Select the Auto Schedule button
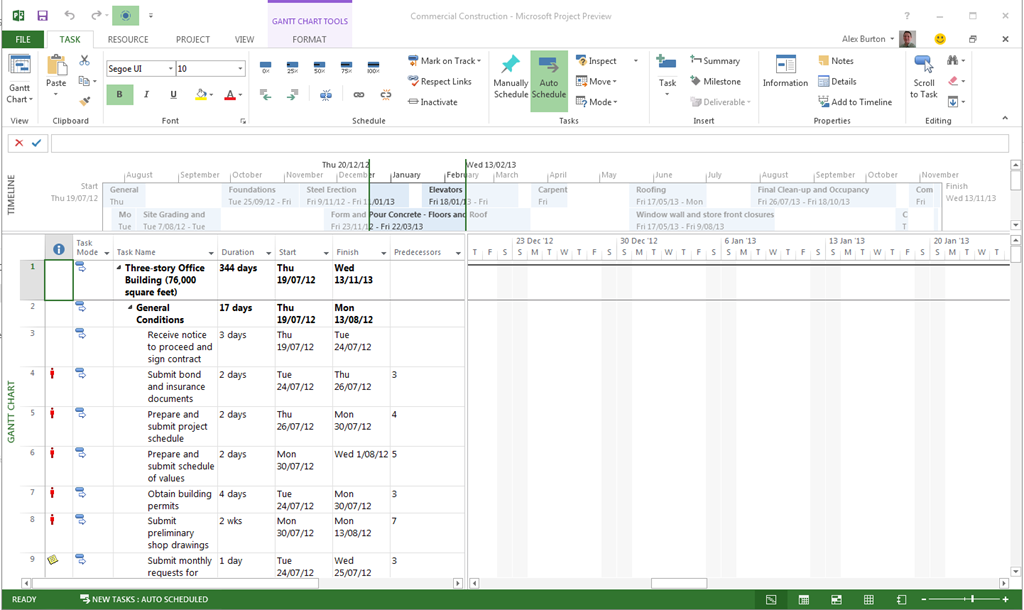Screen dimensions: 1024x610 549,81
